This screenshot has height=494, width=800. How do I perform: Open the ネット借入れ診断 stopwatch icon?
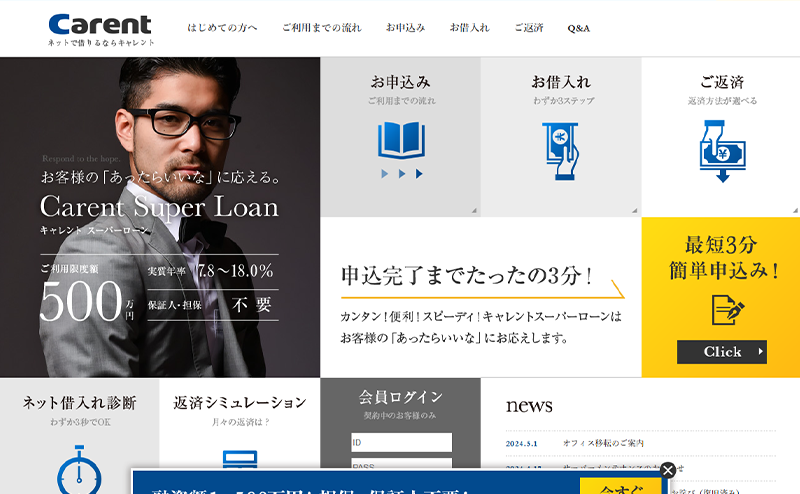79,470
